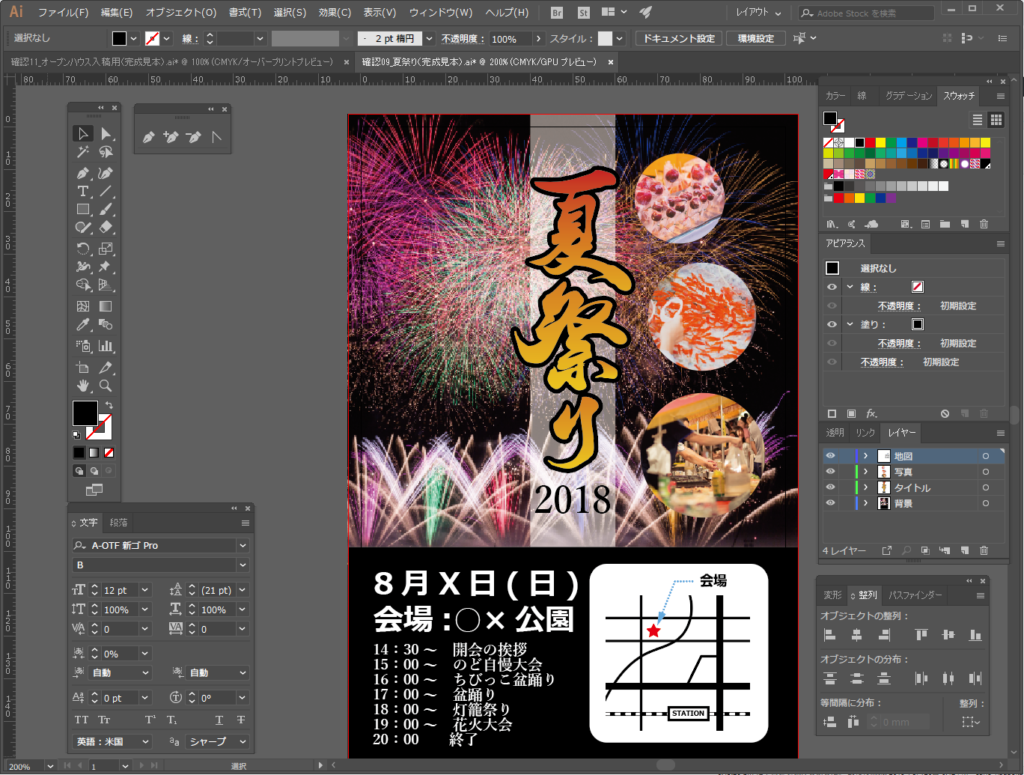Toggle visibility of the 背景 layer
The width and height of the screenshot is (1024, 775).
point(829,503)
